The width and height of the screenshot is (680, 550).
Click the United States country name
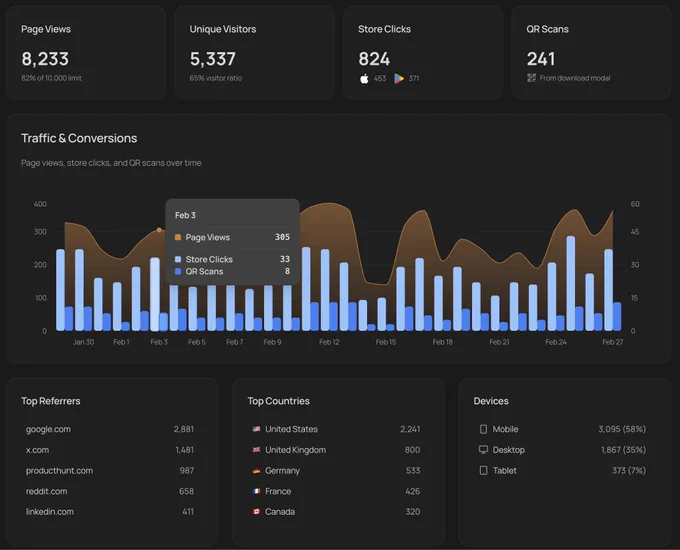pos(291,429)
